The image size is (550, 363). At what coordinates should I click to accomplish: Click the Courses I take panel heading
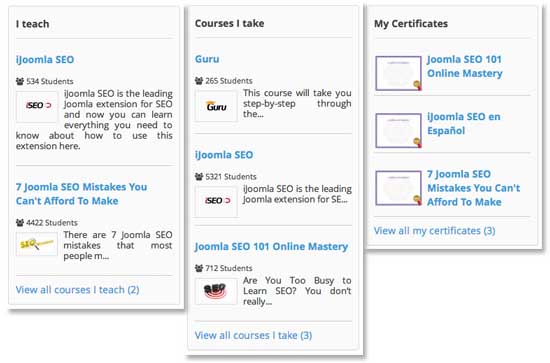tap(229, 23)
